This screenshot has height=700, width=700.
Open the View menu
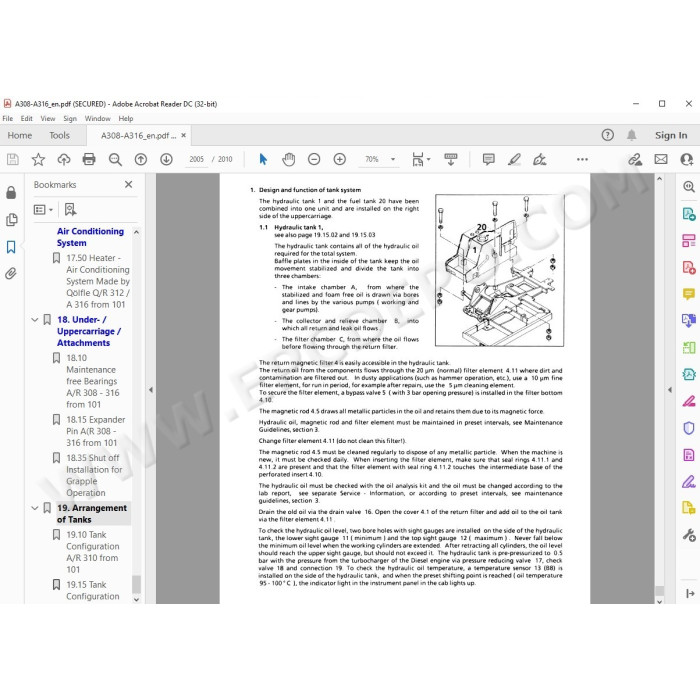48,118
